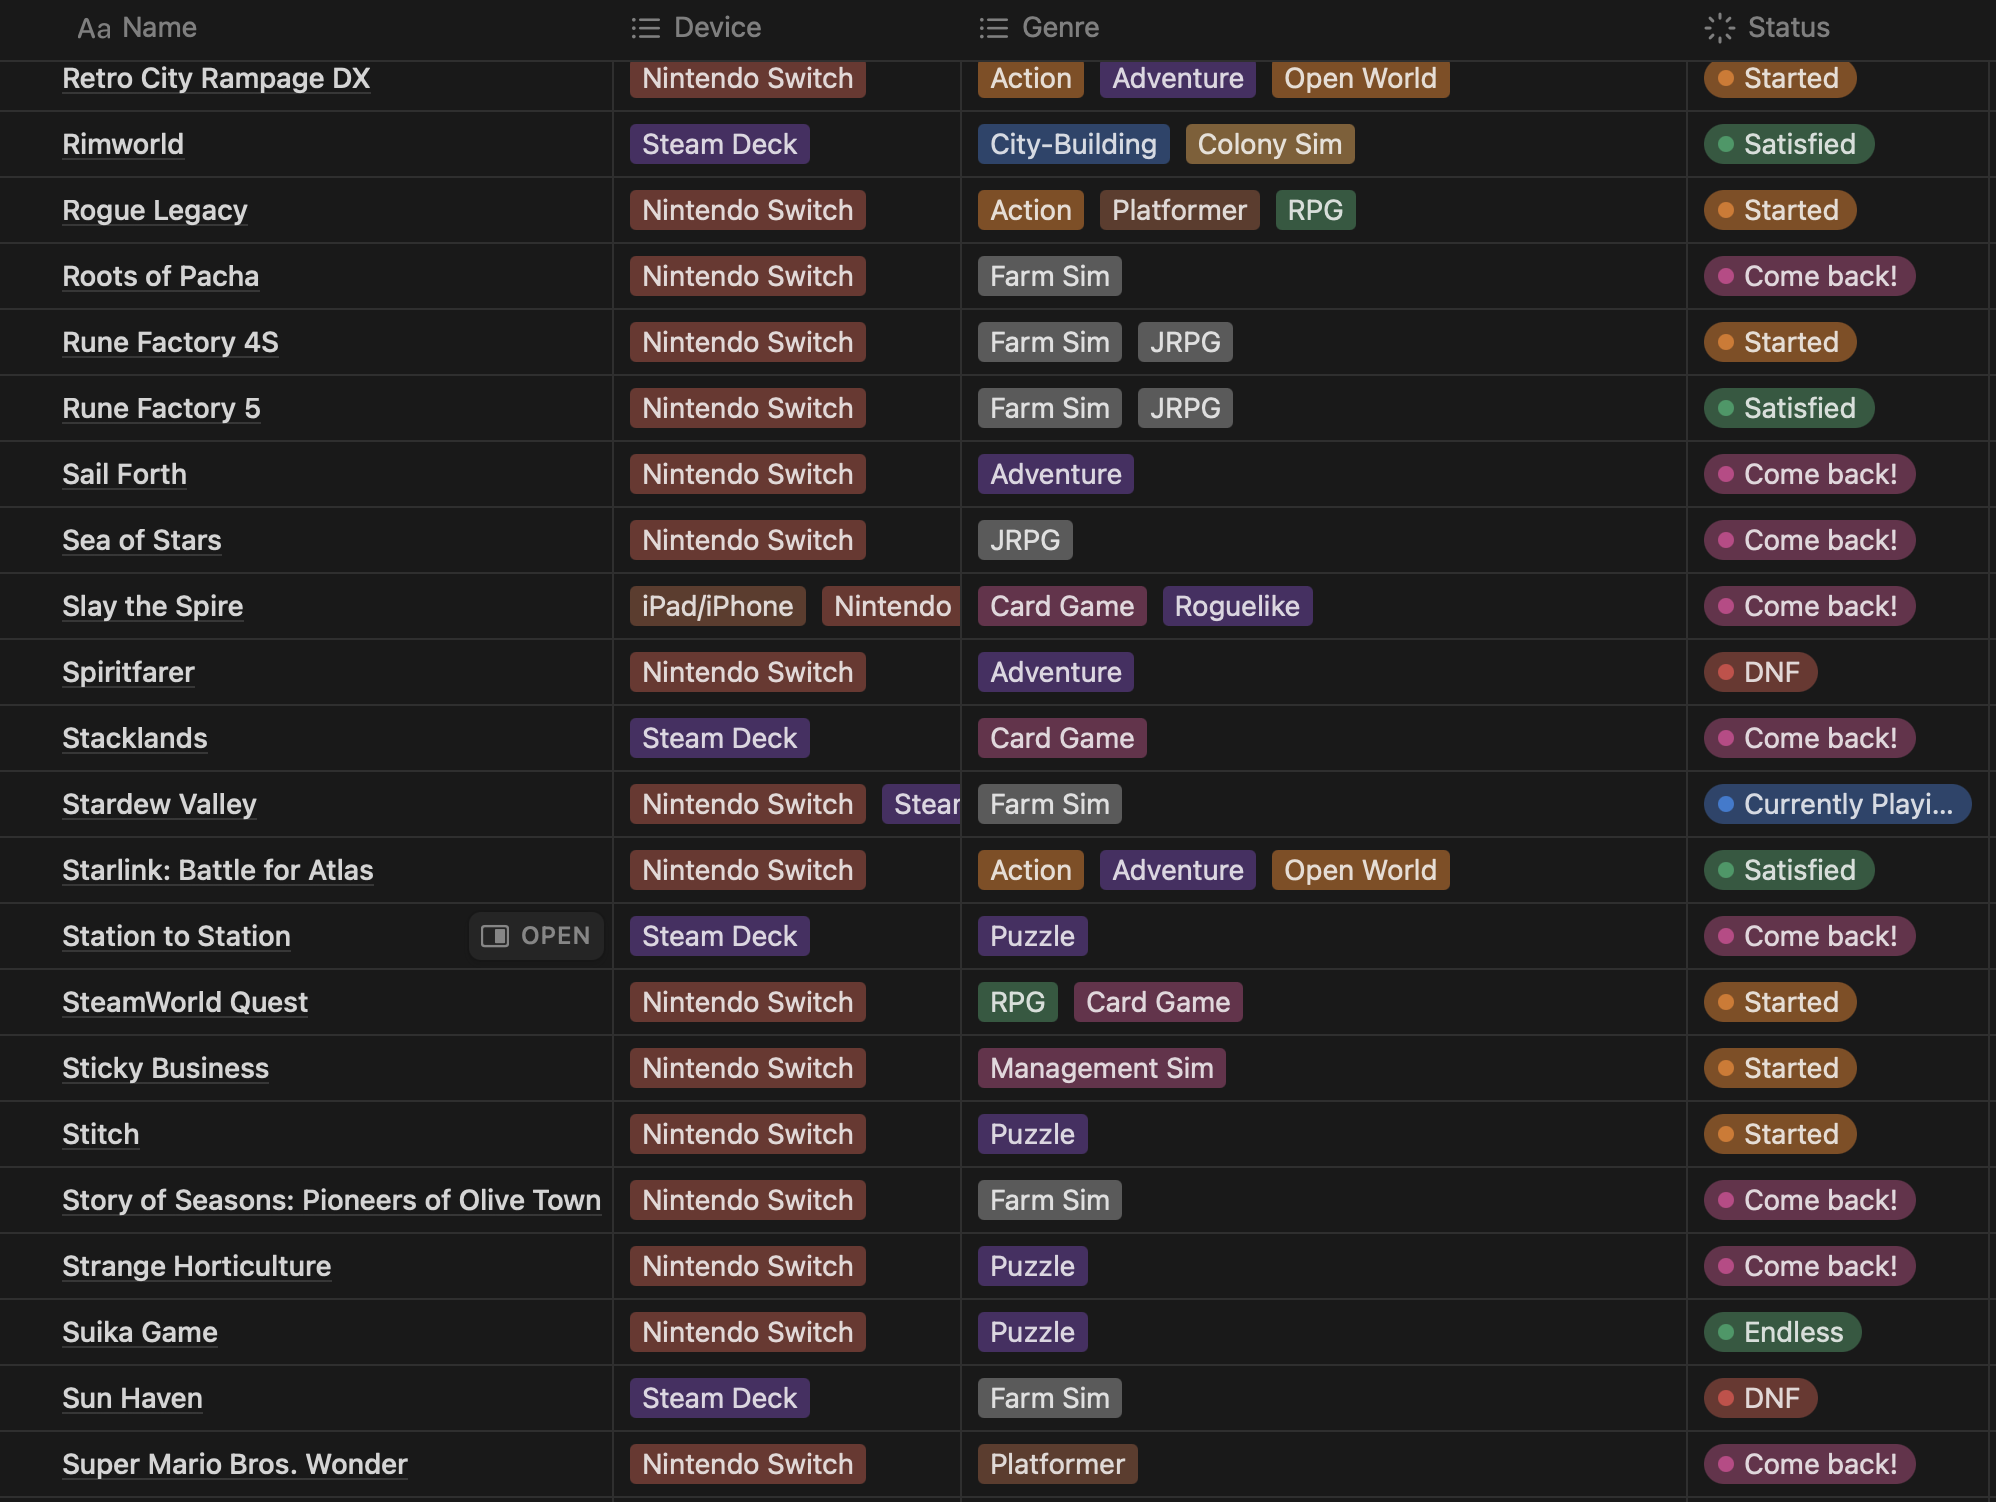Open the Rogue Legacy entry
Image resolution: width=1996 pixels, height=1502 pixels.
point(155,210)
